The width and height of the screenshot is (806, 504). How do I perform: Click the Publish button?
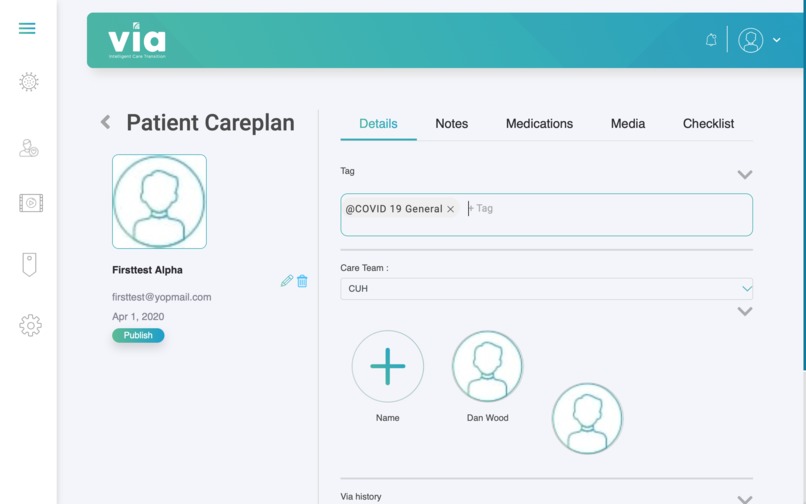coord(138,335)
